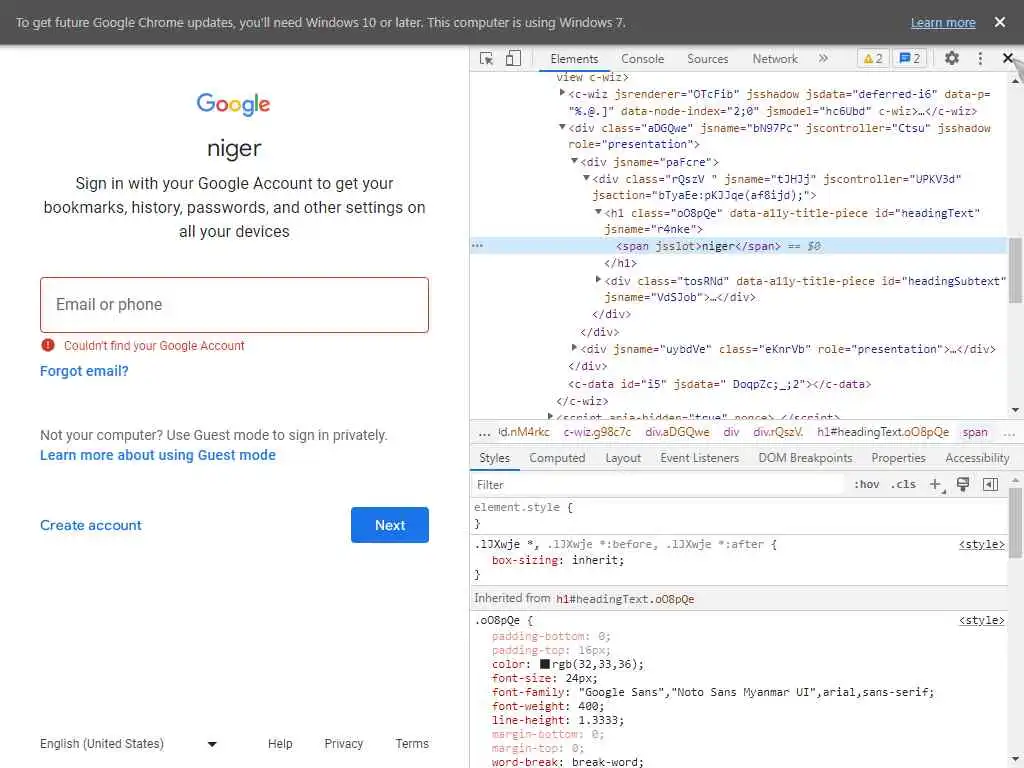This screenshot has height=768, width=1024.
Task: Select the Computed pane tab
Action: tap(556, 458)
